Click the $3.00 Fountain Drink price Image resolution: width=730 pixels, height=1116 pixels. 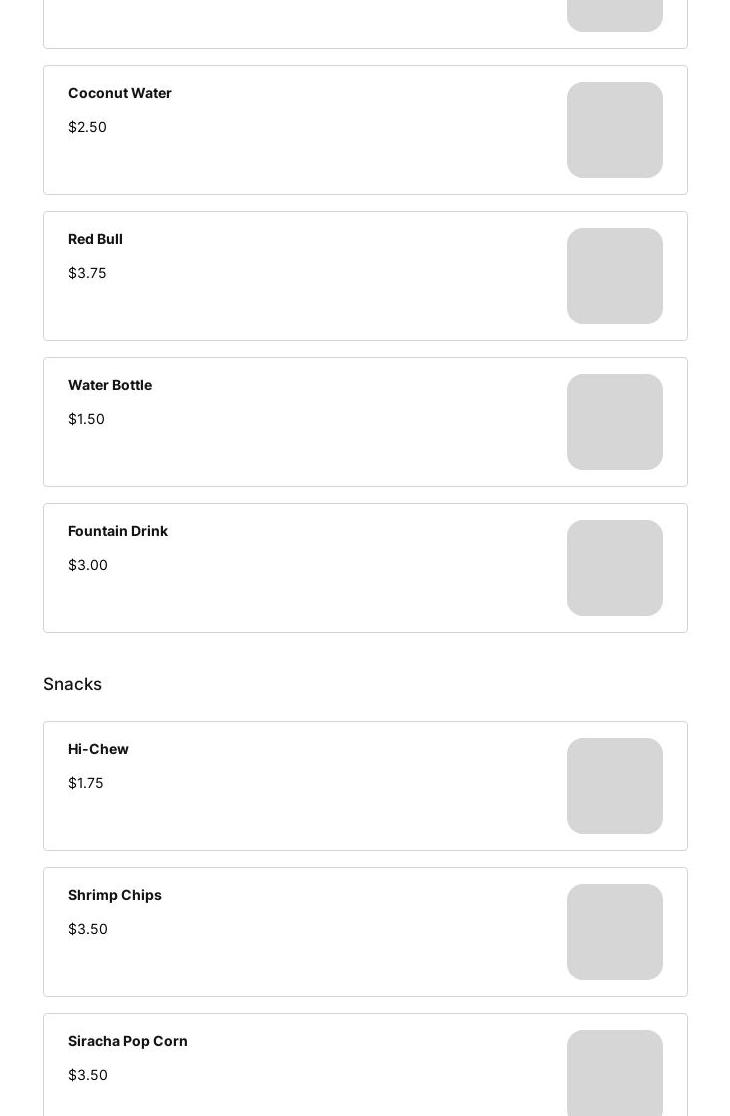click(88, 565)
